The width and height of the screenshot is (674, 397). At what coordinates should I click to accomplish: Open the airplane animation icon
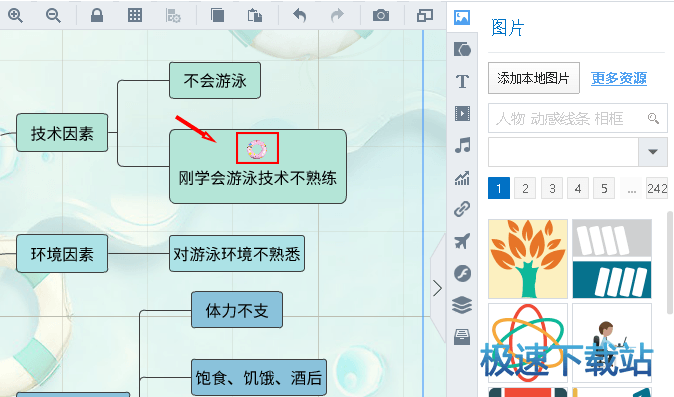click(x=462, y=241)
